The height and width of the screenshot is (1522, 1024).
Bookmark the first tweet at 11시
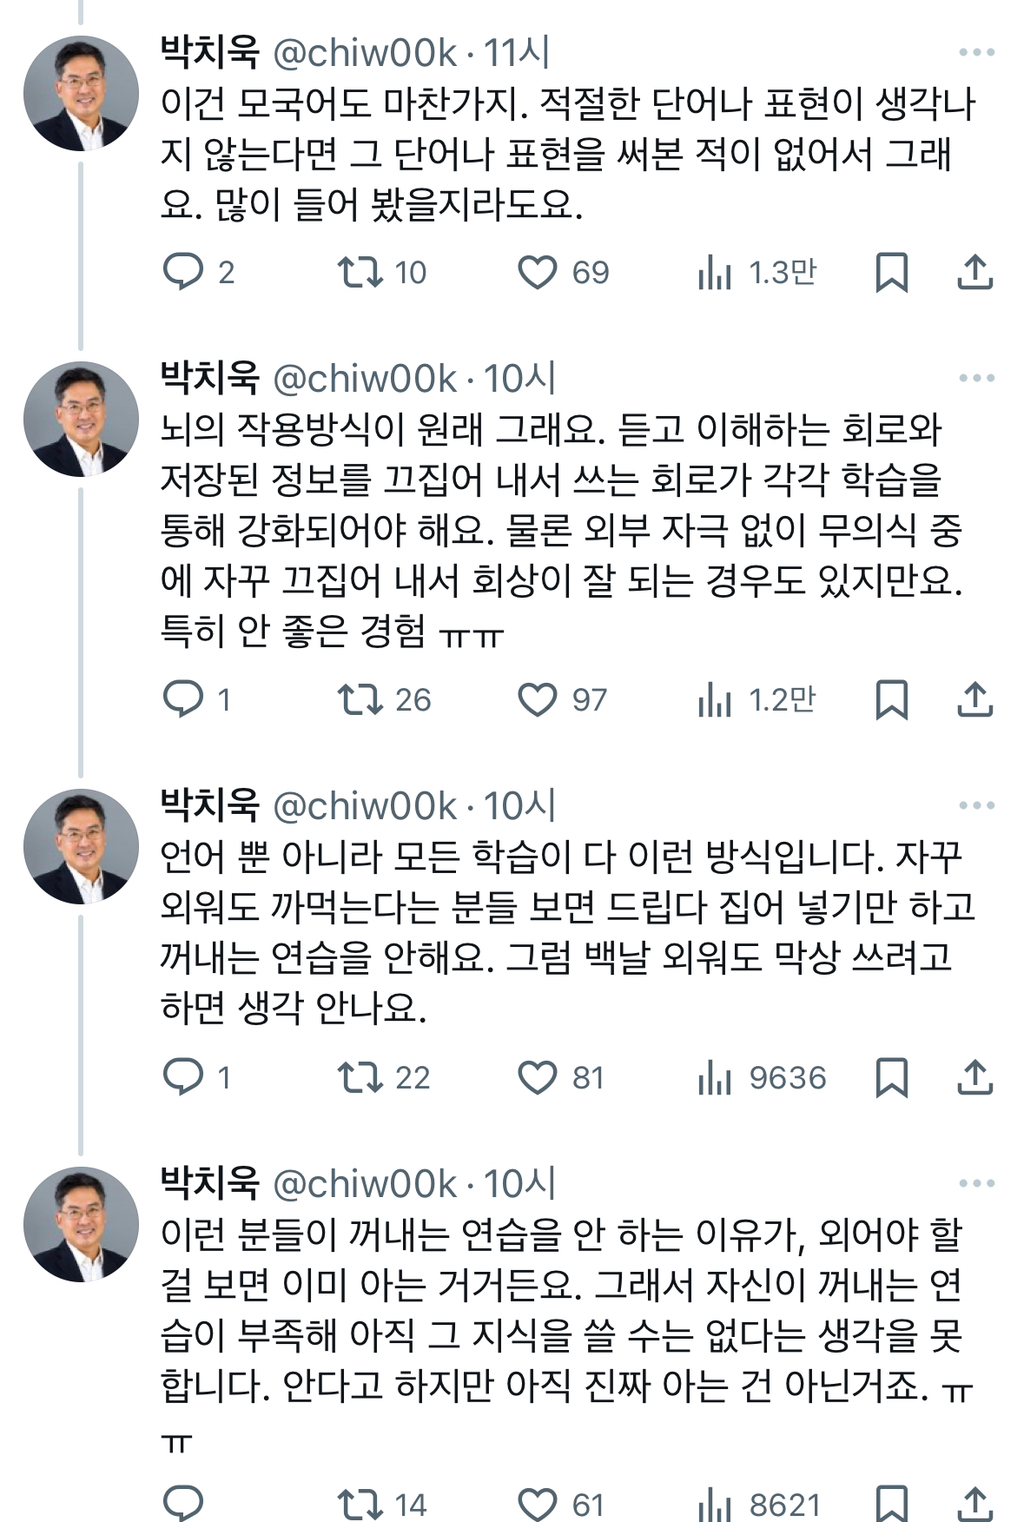[x=891, y=272]
